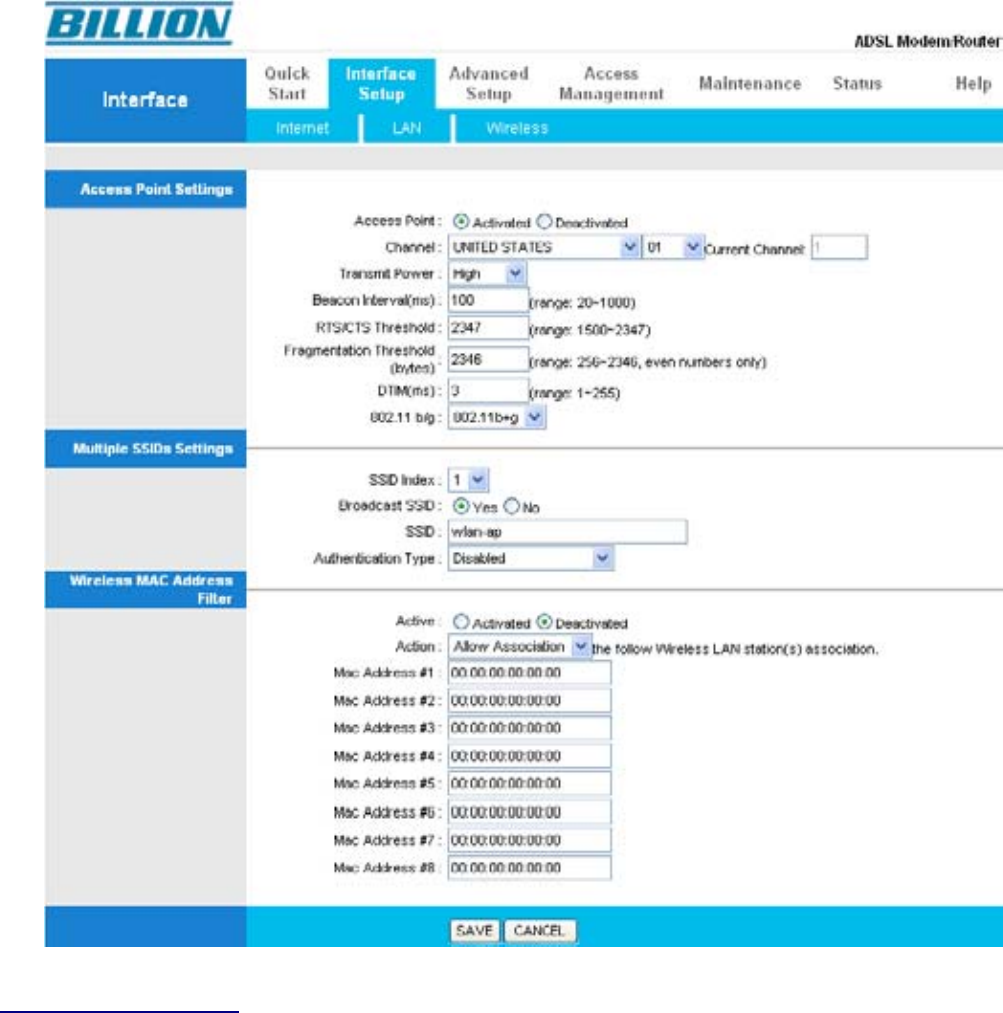Click the SAVE button
Screen dimensions: 1003x1013
475,930
